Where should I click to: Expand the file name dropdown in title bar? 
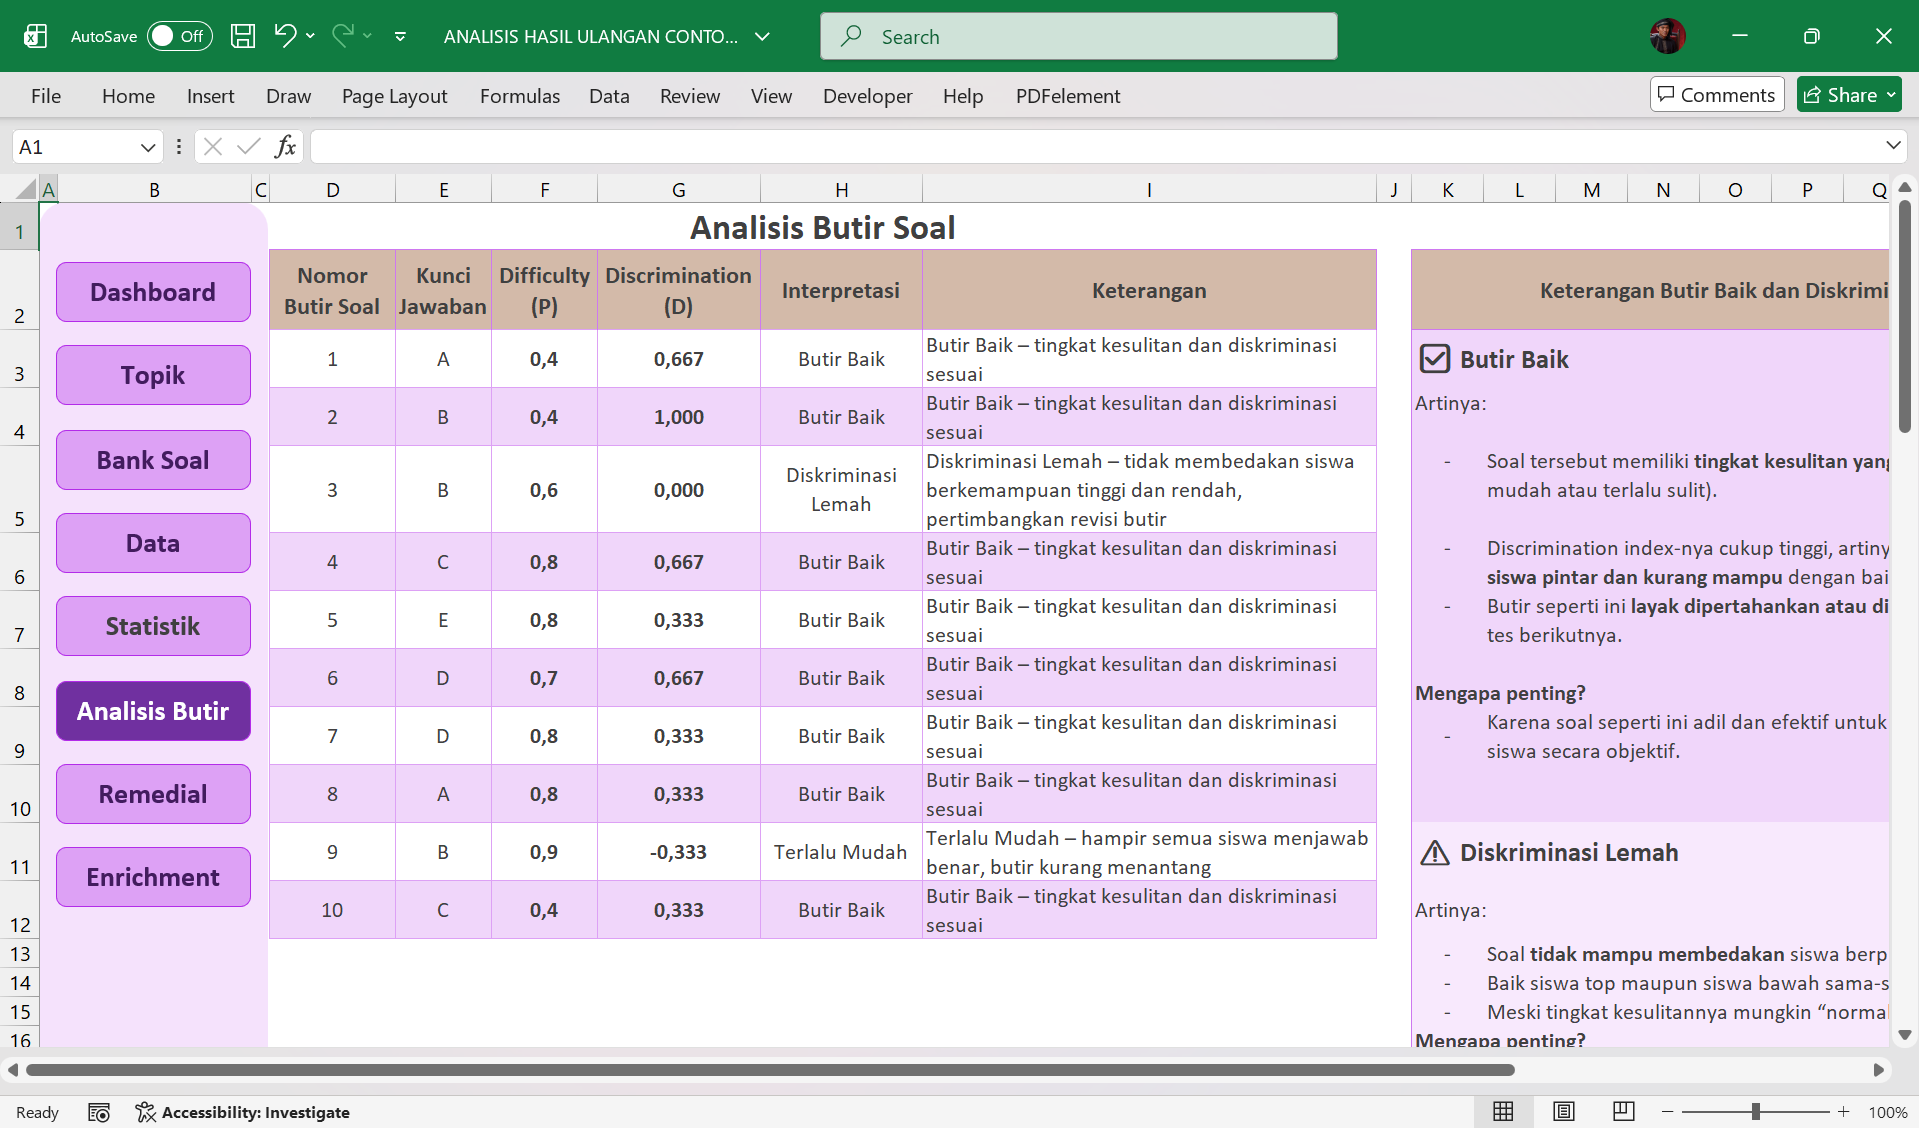(x=762, y=36)
